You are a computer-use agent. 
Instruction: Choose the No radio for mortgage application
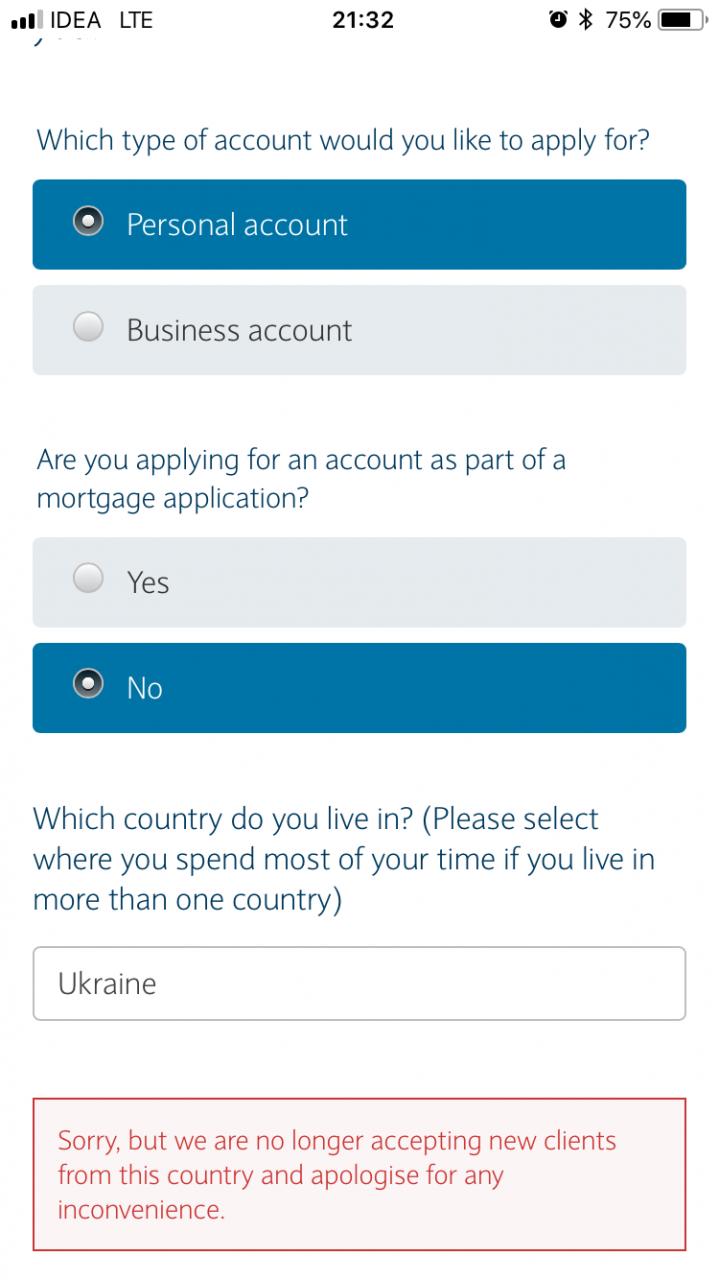89,686
